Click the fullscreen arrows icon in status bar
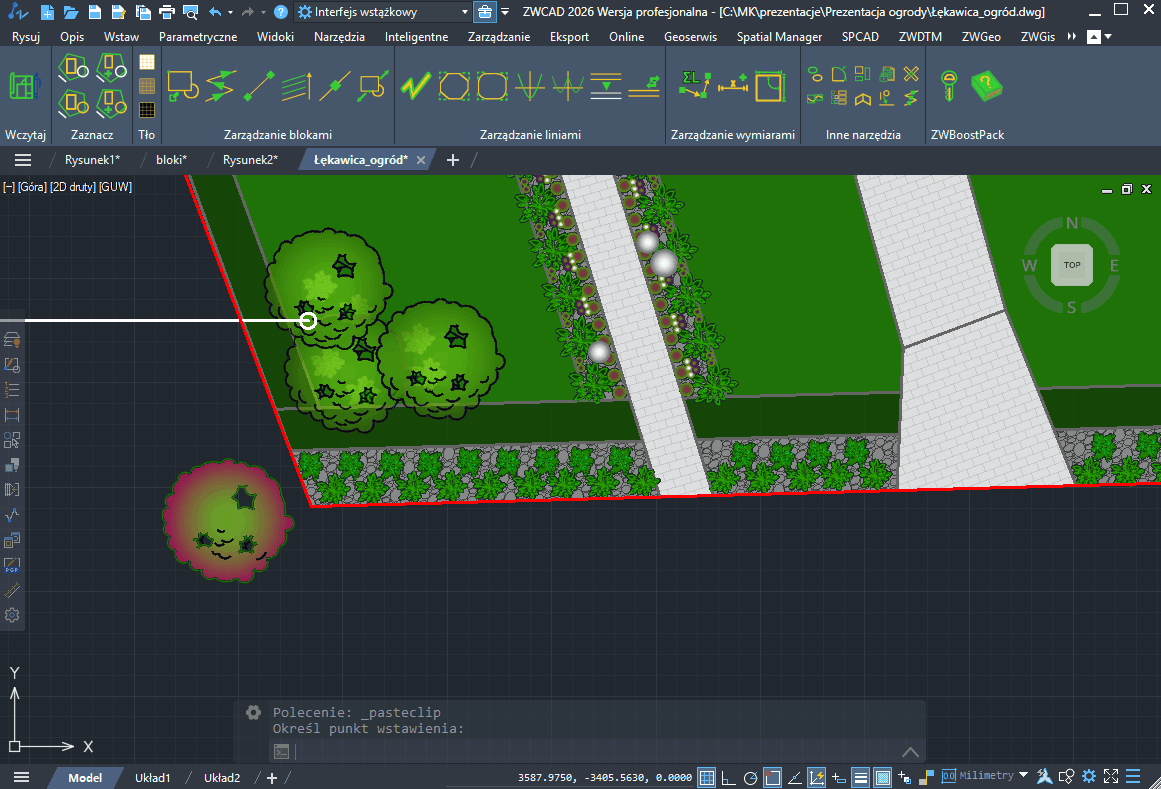 (1111, 776)
